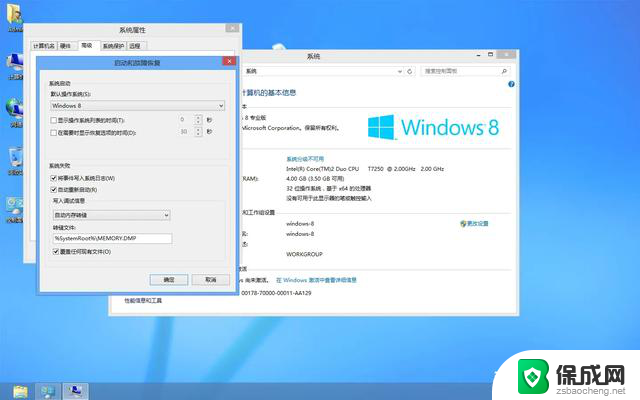Enable 'display recovery options' time checkbox

pos(53,133)
